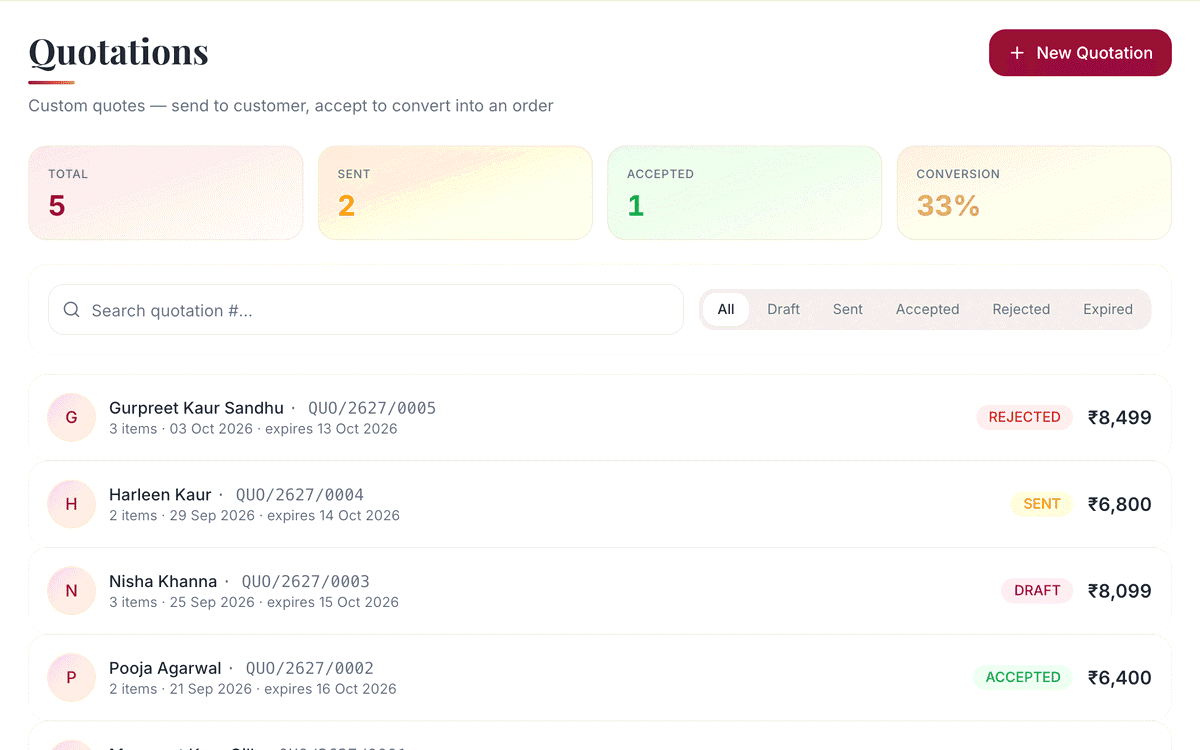Image resolution: width=1200 pixels, height=750 pixels.
Task: Click the expires 13 Oct 2026 details line
Action: click(253, 429)
